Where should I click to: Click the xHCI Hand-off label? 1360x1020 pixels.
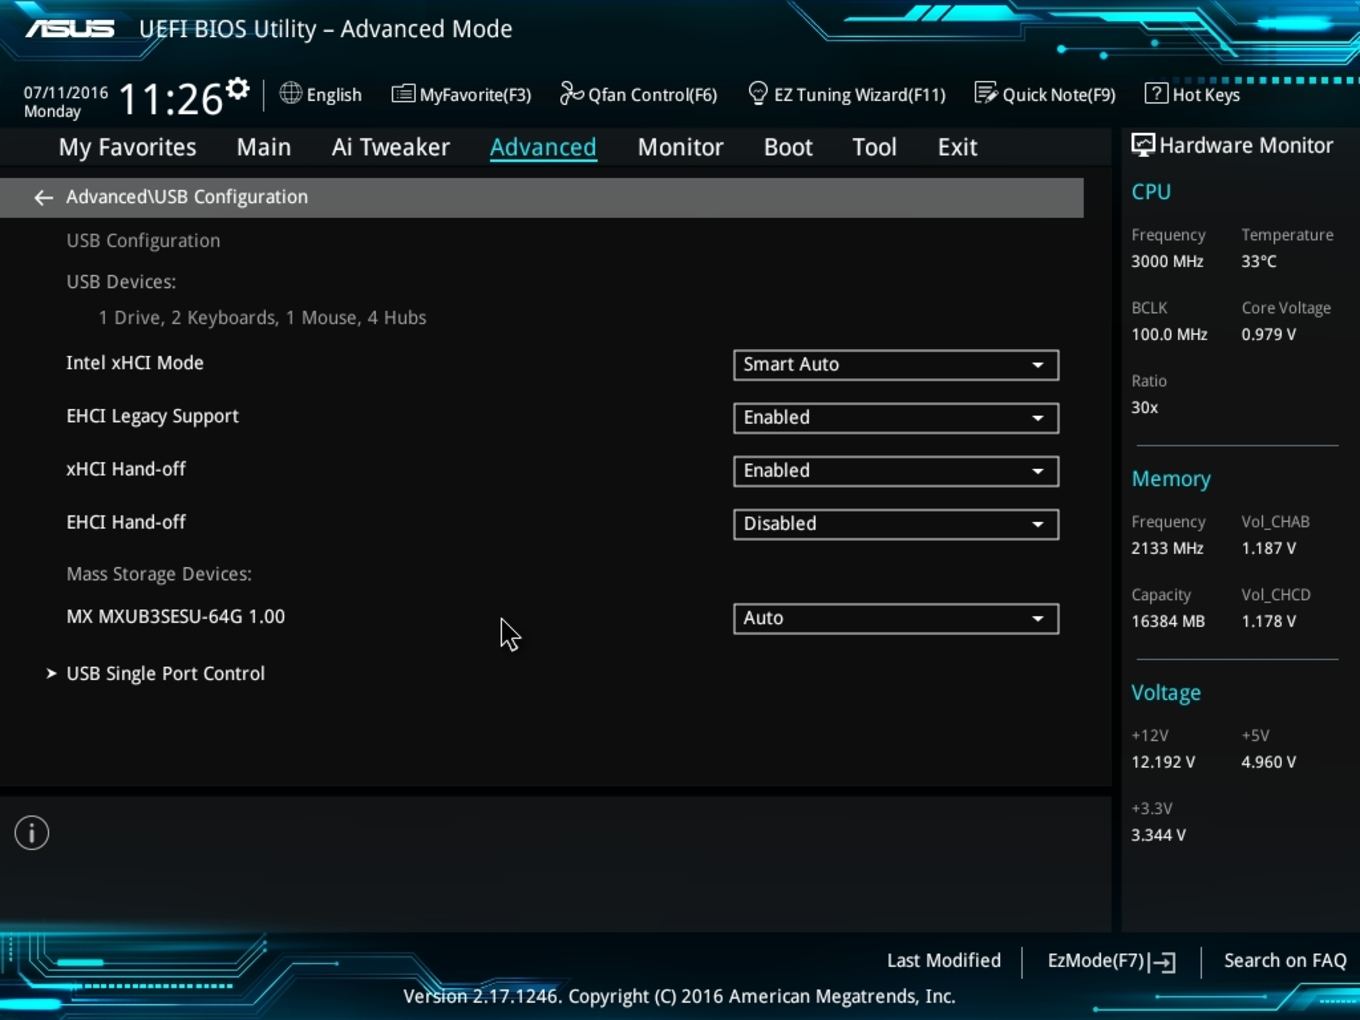(126, 469)
